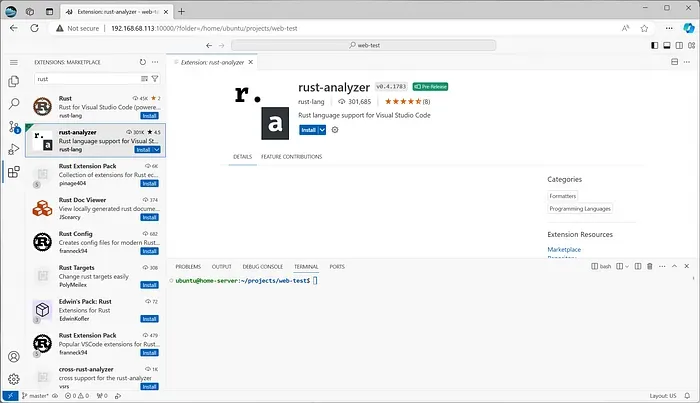Open the Layout: US status item
This screenshot has height=403, width=700.
pyautogui.click(x=663, y=396)
